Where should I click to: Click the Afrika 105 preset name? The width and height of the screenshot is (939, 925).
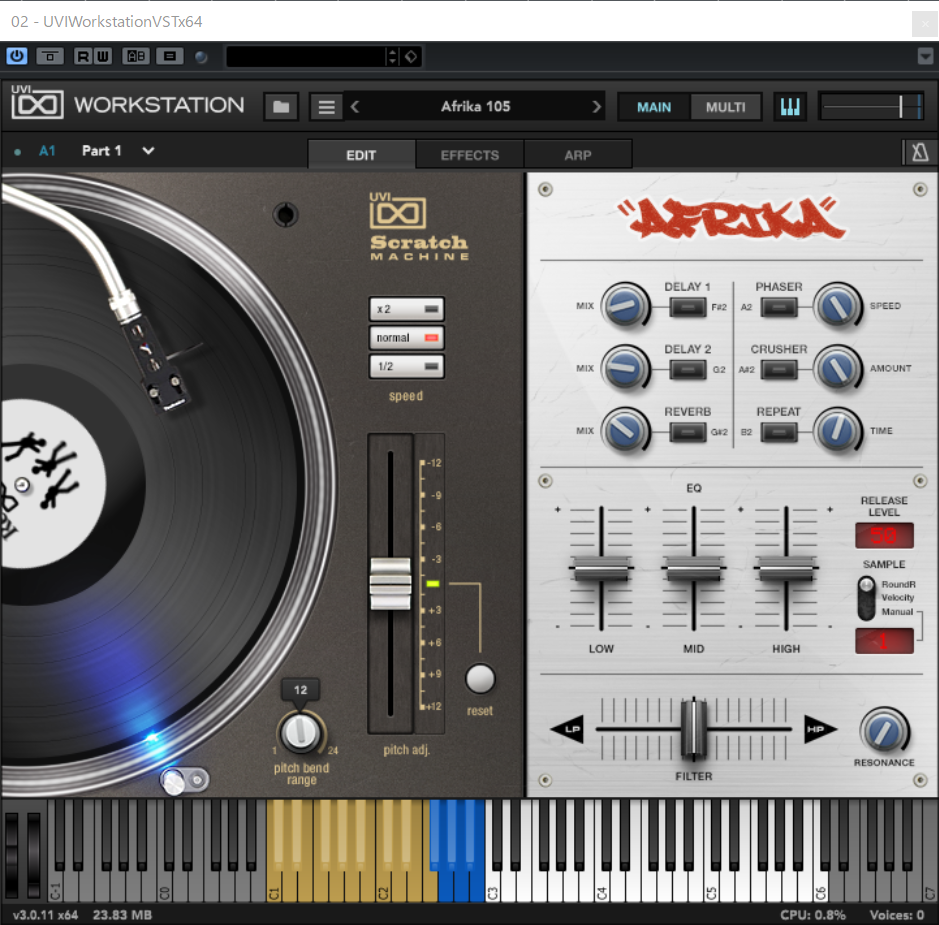click(x=475, y=107)
